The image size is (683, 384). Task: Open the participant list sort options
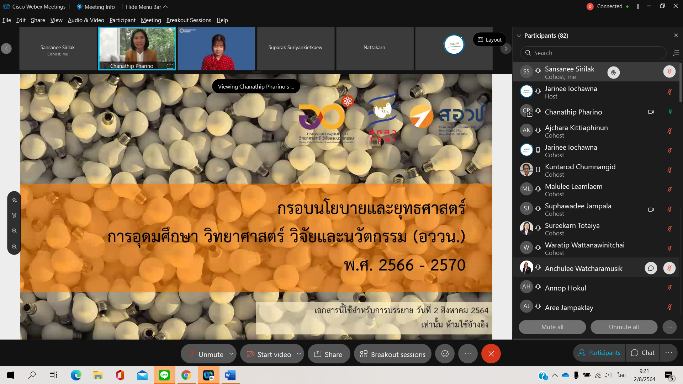[x=676, y=53]
